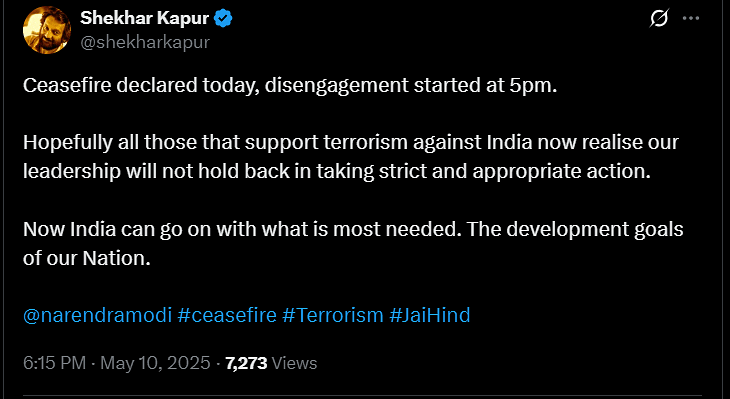This screenshot has height=399, width=730.
Task: Follow the #ceasefire hashtag
Action: (x=227, y=315)
